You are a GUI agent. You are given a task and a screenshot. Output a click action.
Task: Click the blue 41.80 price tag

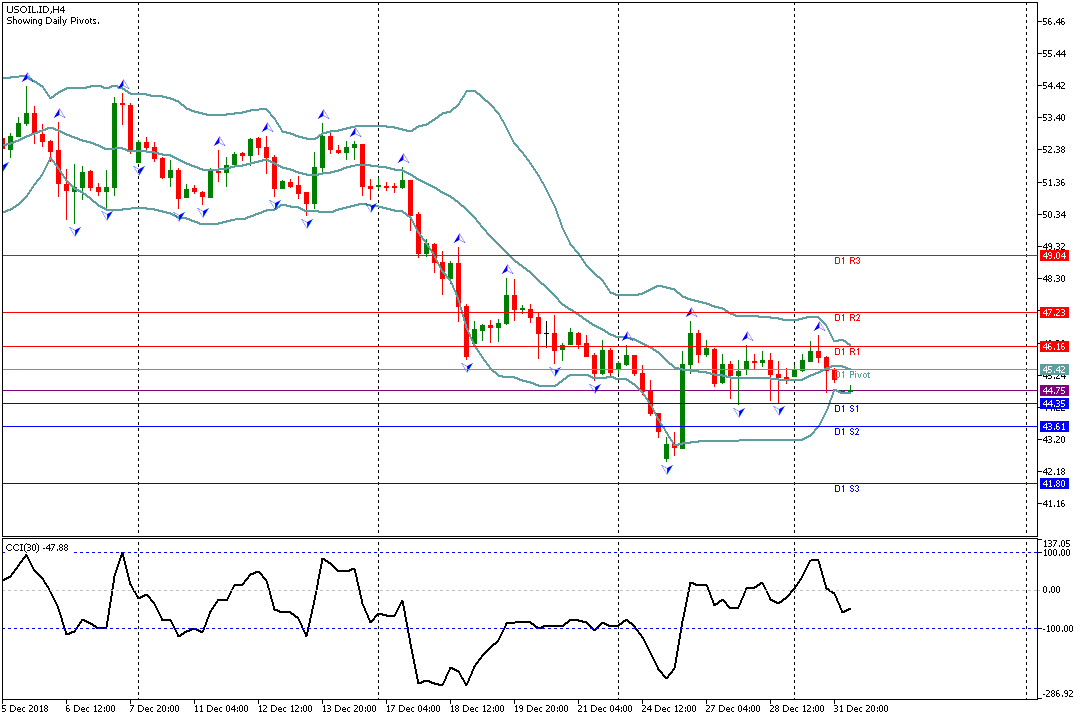[x=1054, y=484]
